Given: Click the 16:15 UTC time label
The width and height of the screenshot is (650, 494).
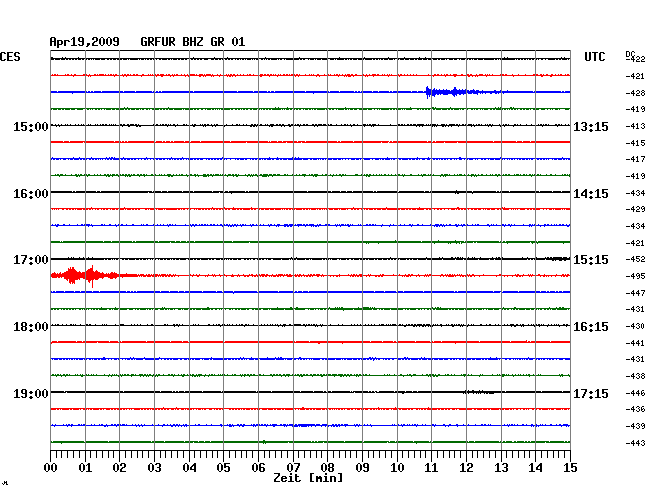Looking at the screenshot, I should [591, 327].
